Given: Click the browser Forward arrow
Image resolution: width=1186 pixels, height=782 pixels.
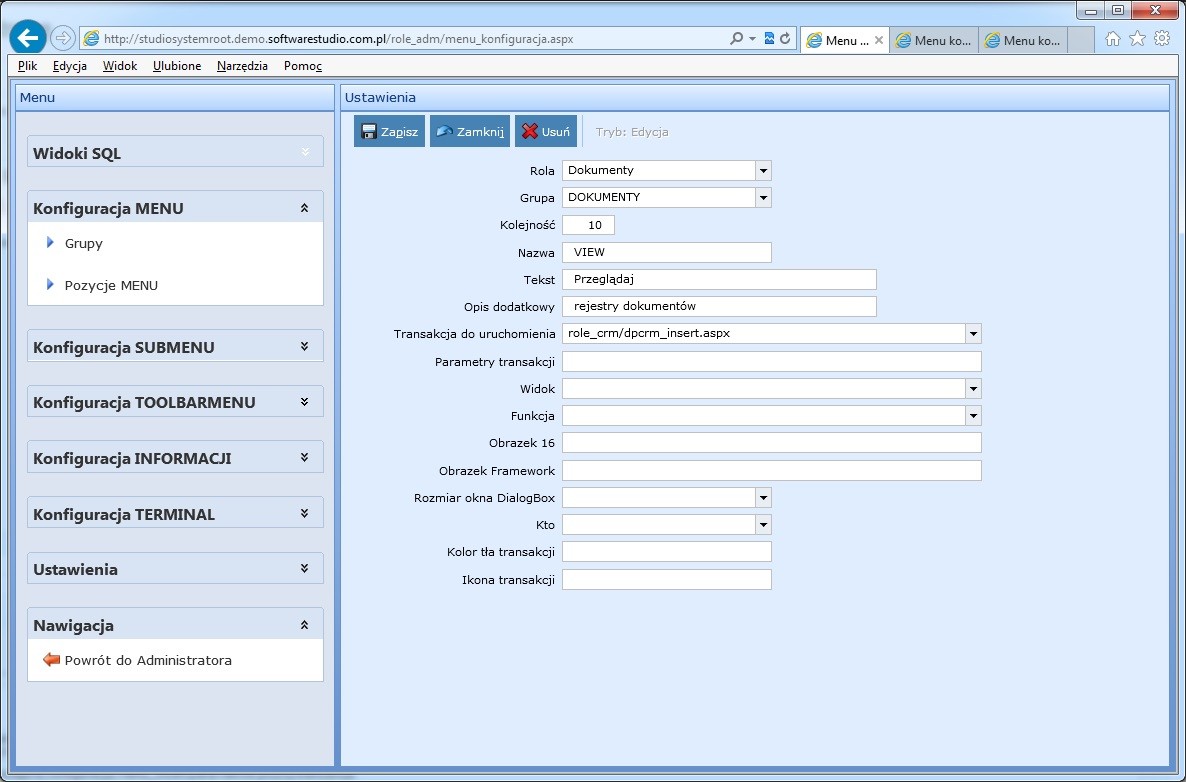Looking at the screenshot, I should pyautogui.click(x=63, y=38).
